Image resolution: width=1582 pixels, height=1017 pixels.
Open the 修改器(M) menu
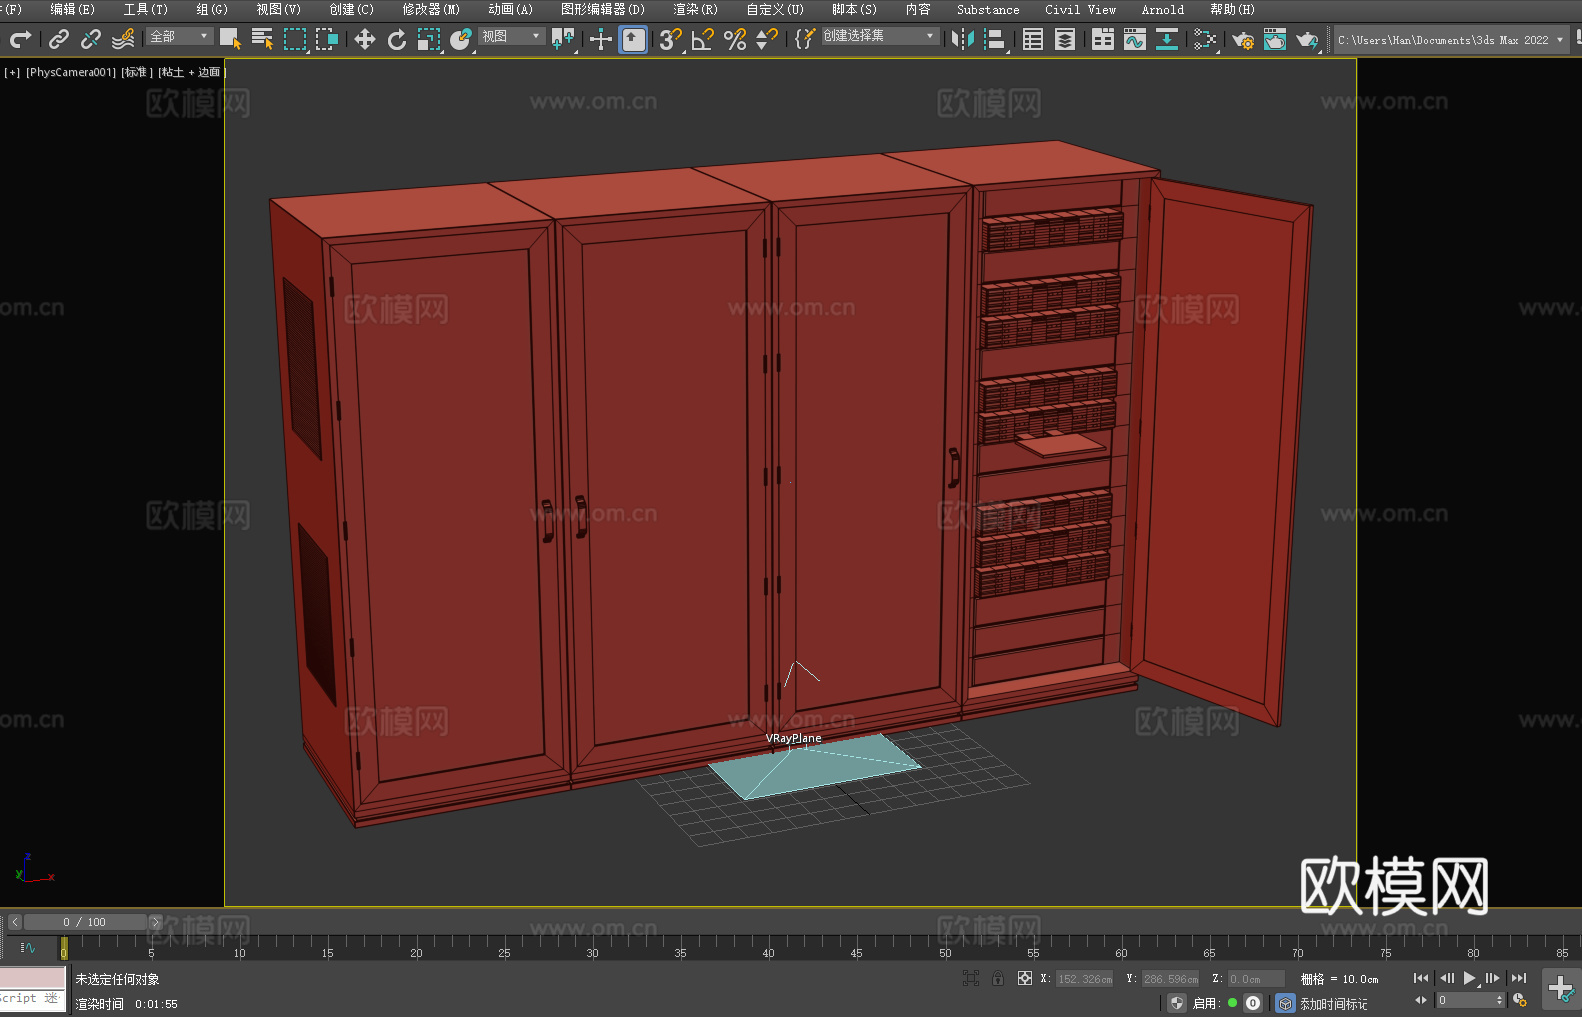[431, 9]
